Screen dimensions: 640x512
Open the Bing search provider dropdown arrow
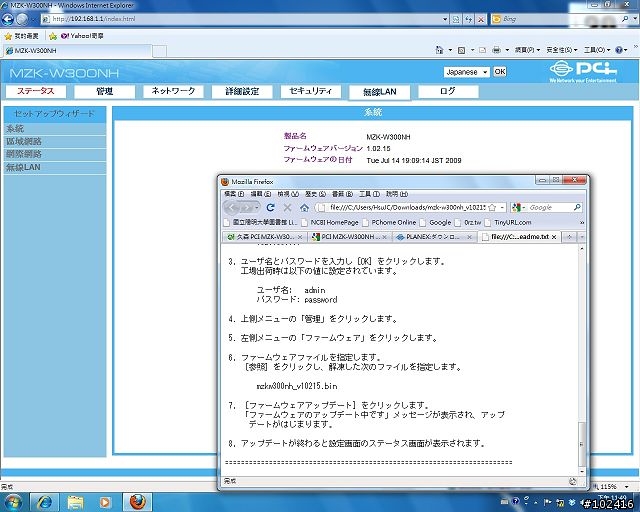633,19
